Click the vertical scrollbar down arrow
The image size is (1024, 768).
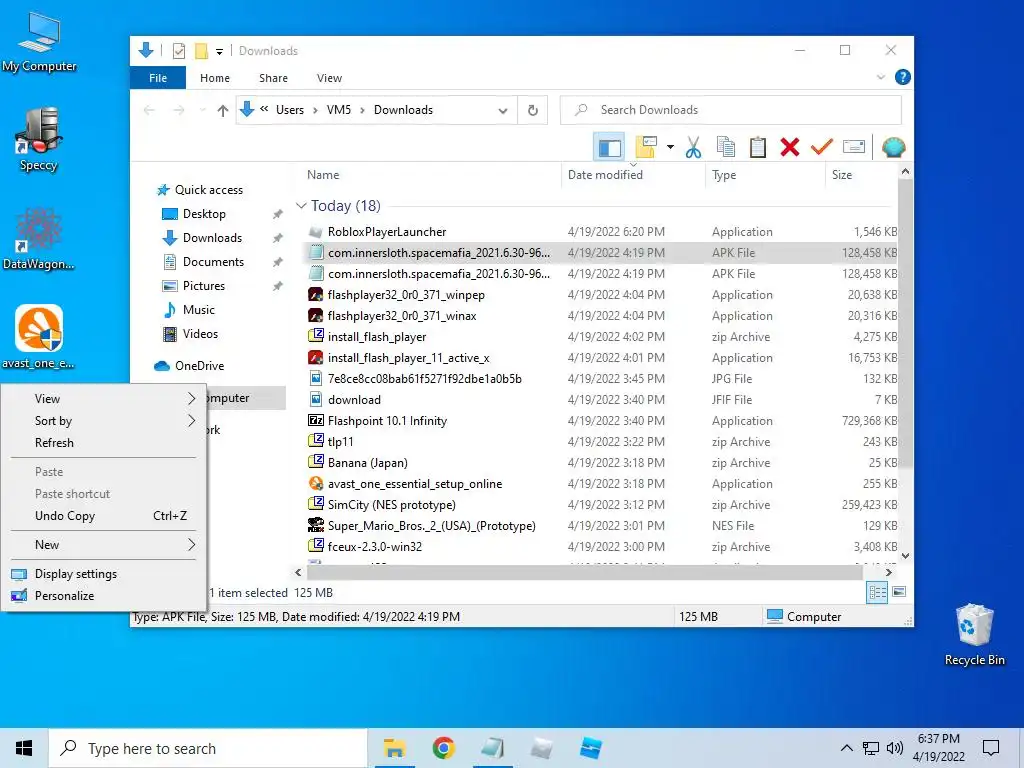point(905,556)
